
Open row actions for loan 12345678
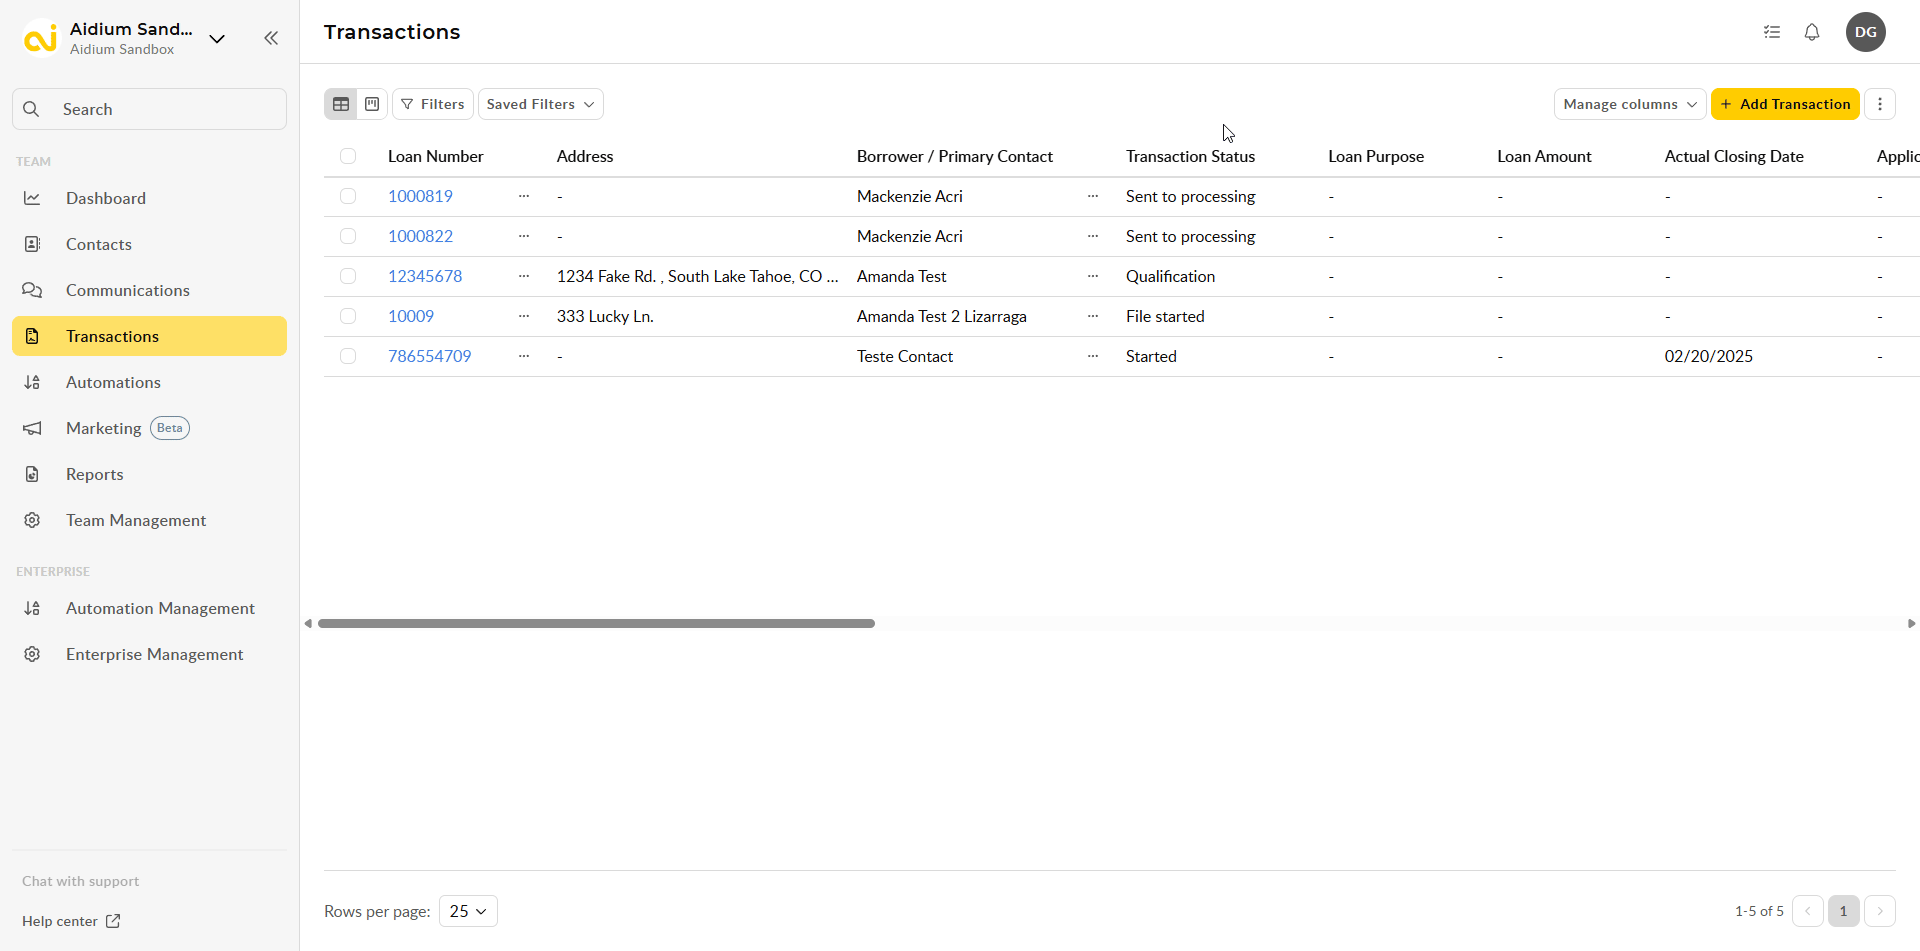coord(524,276)
